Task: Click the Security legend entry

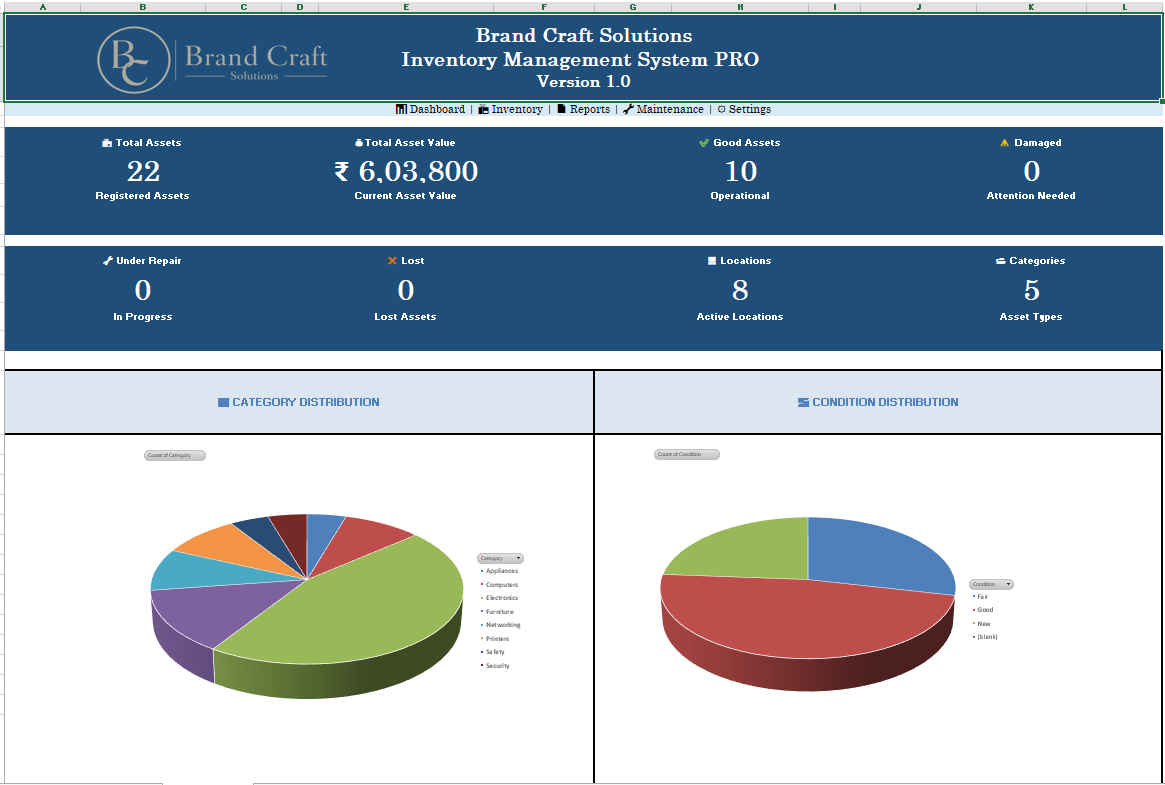Action: (x=497, y=666)
